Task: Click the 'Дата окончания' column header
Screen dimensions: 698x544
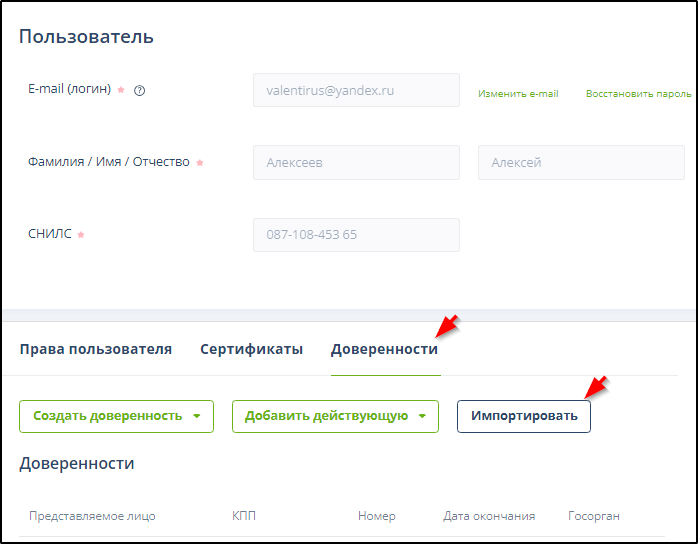Action: (x=489, y=516)
